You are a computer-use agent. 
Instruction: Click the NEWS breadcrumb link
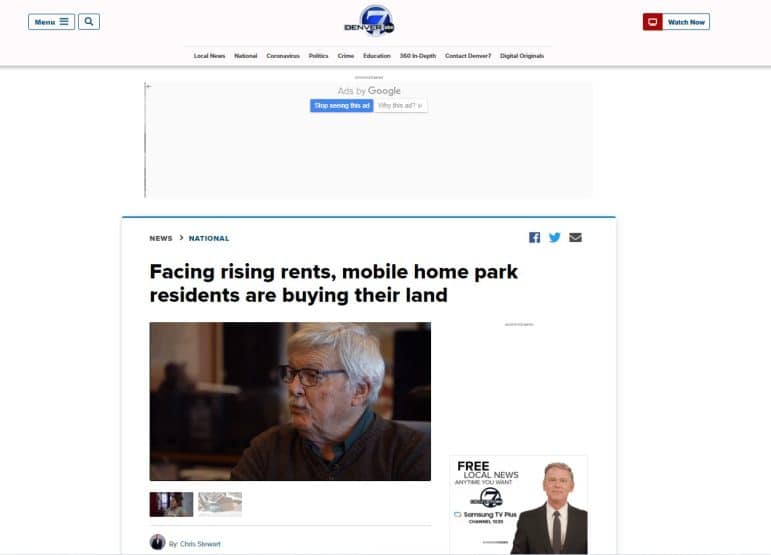click(x=161, y=238)
